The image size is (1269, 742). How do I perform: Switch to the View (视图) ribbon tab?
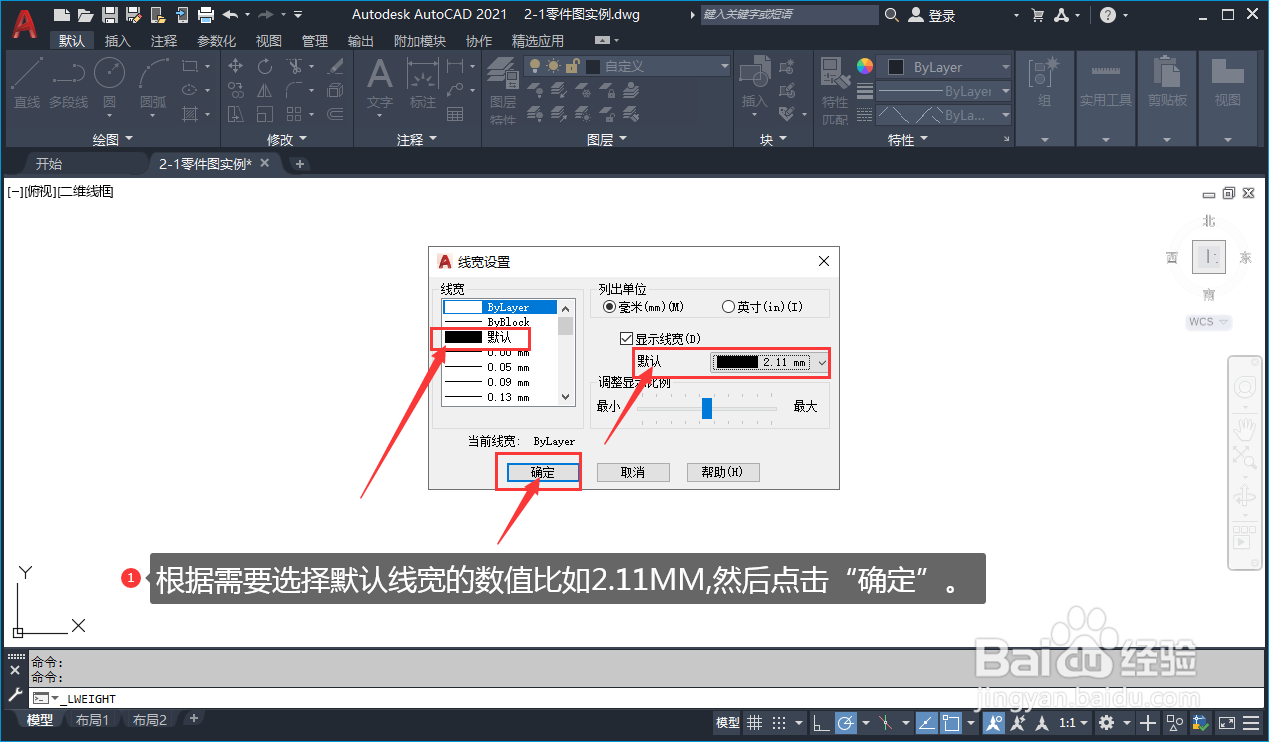(x=269, y=41)
